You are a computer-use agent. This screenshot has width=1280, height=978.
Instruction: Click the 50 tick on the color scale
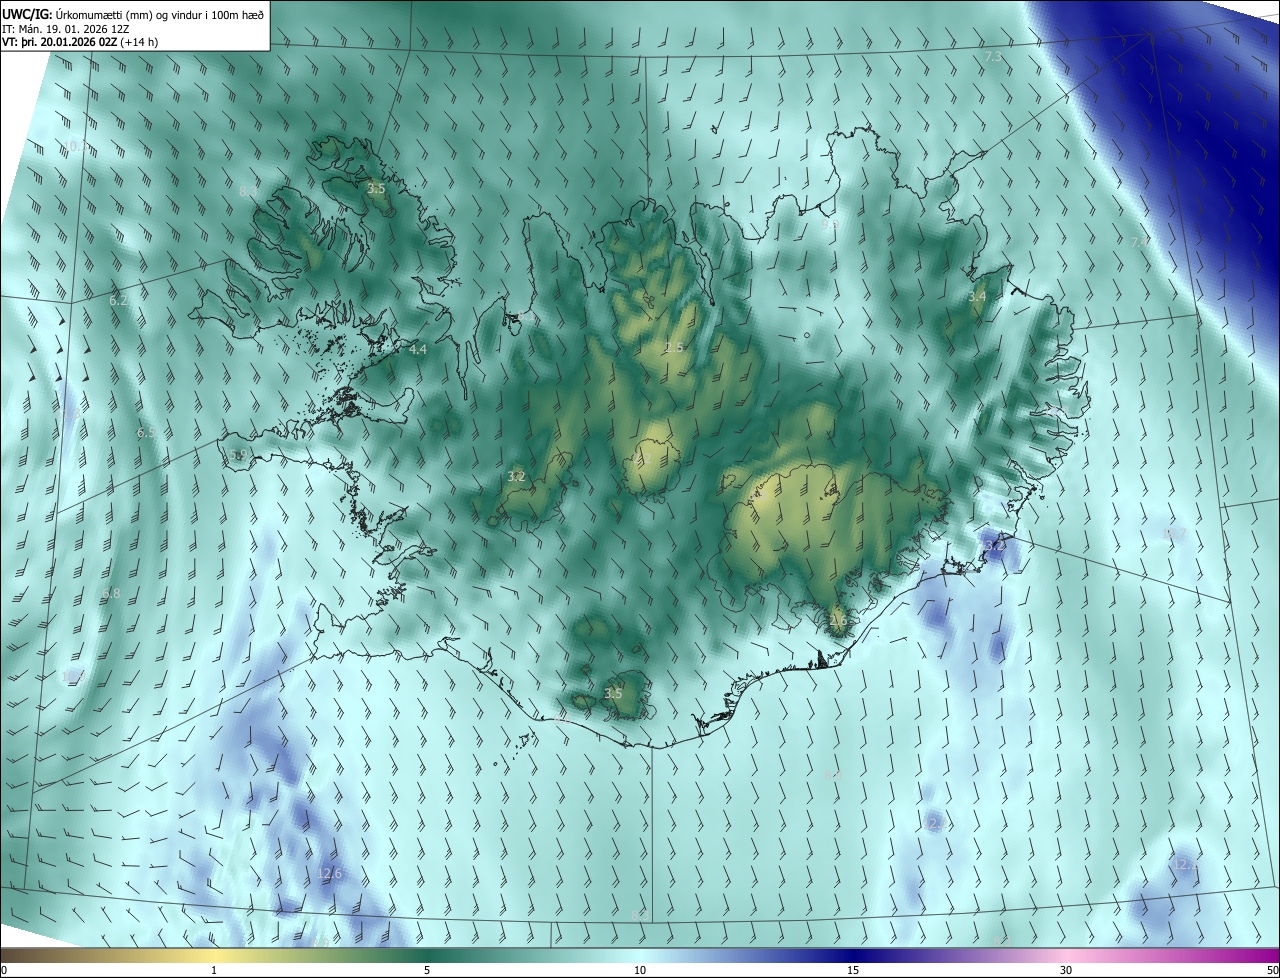click(x=1271, y=970)
